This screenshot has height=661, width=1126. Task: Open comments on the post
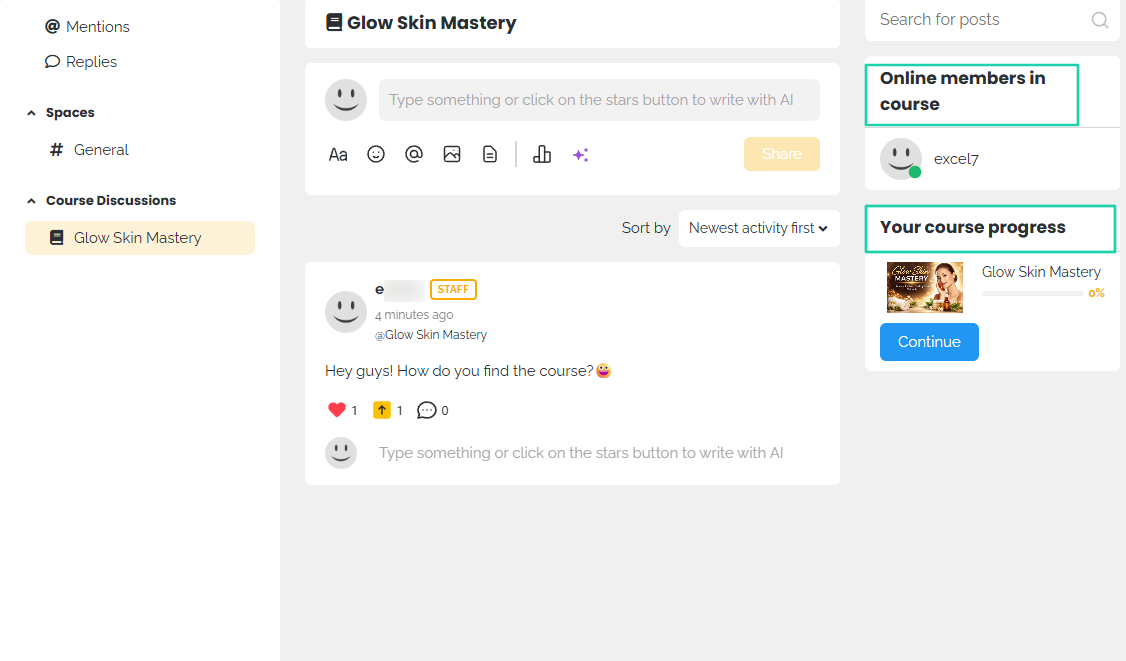(x=427, y=410)
